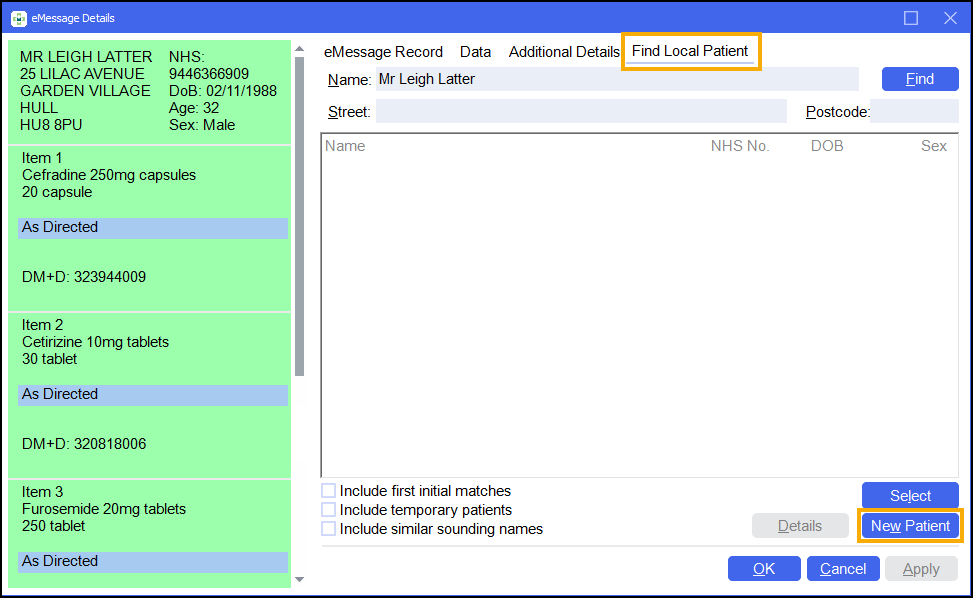Click the Cancel button
This screenshot has height=598, width=973.
(x=843, y=569)
